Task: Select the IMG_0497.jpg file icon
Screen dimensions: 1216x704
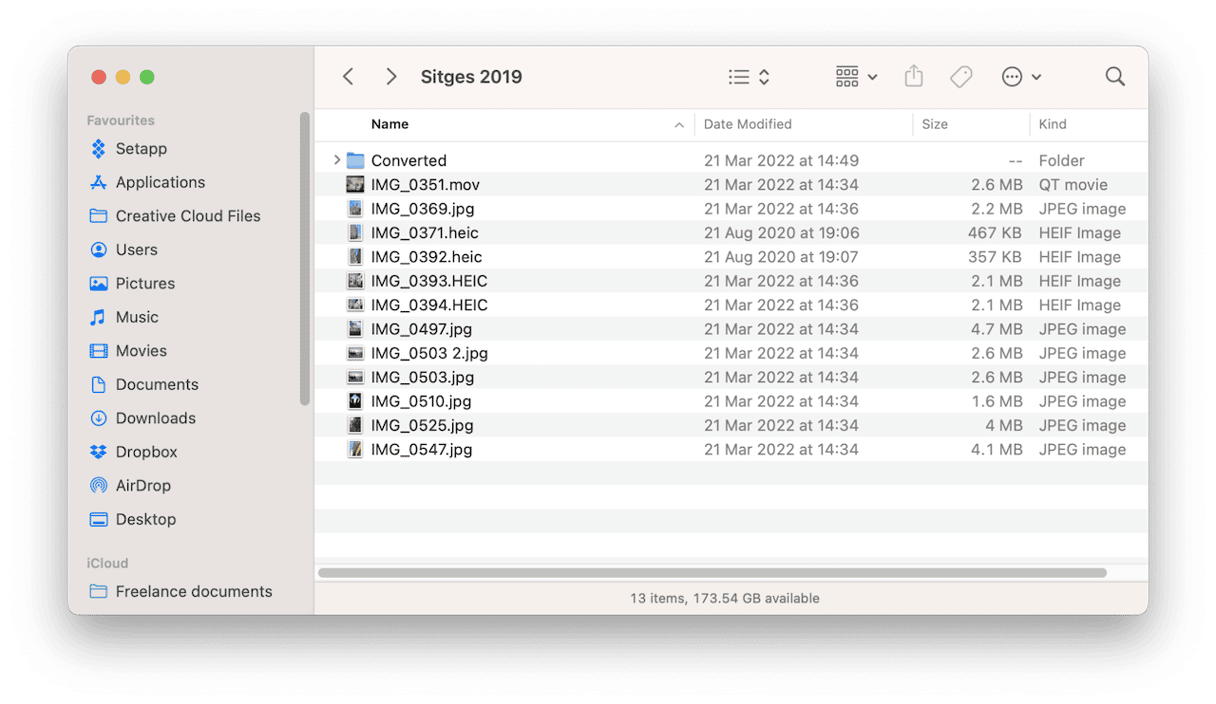Action: click(355, 328)
